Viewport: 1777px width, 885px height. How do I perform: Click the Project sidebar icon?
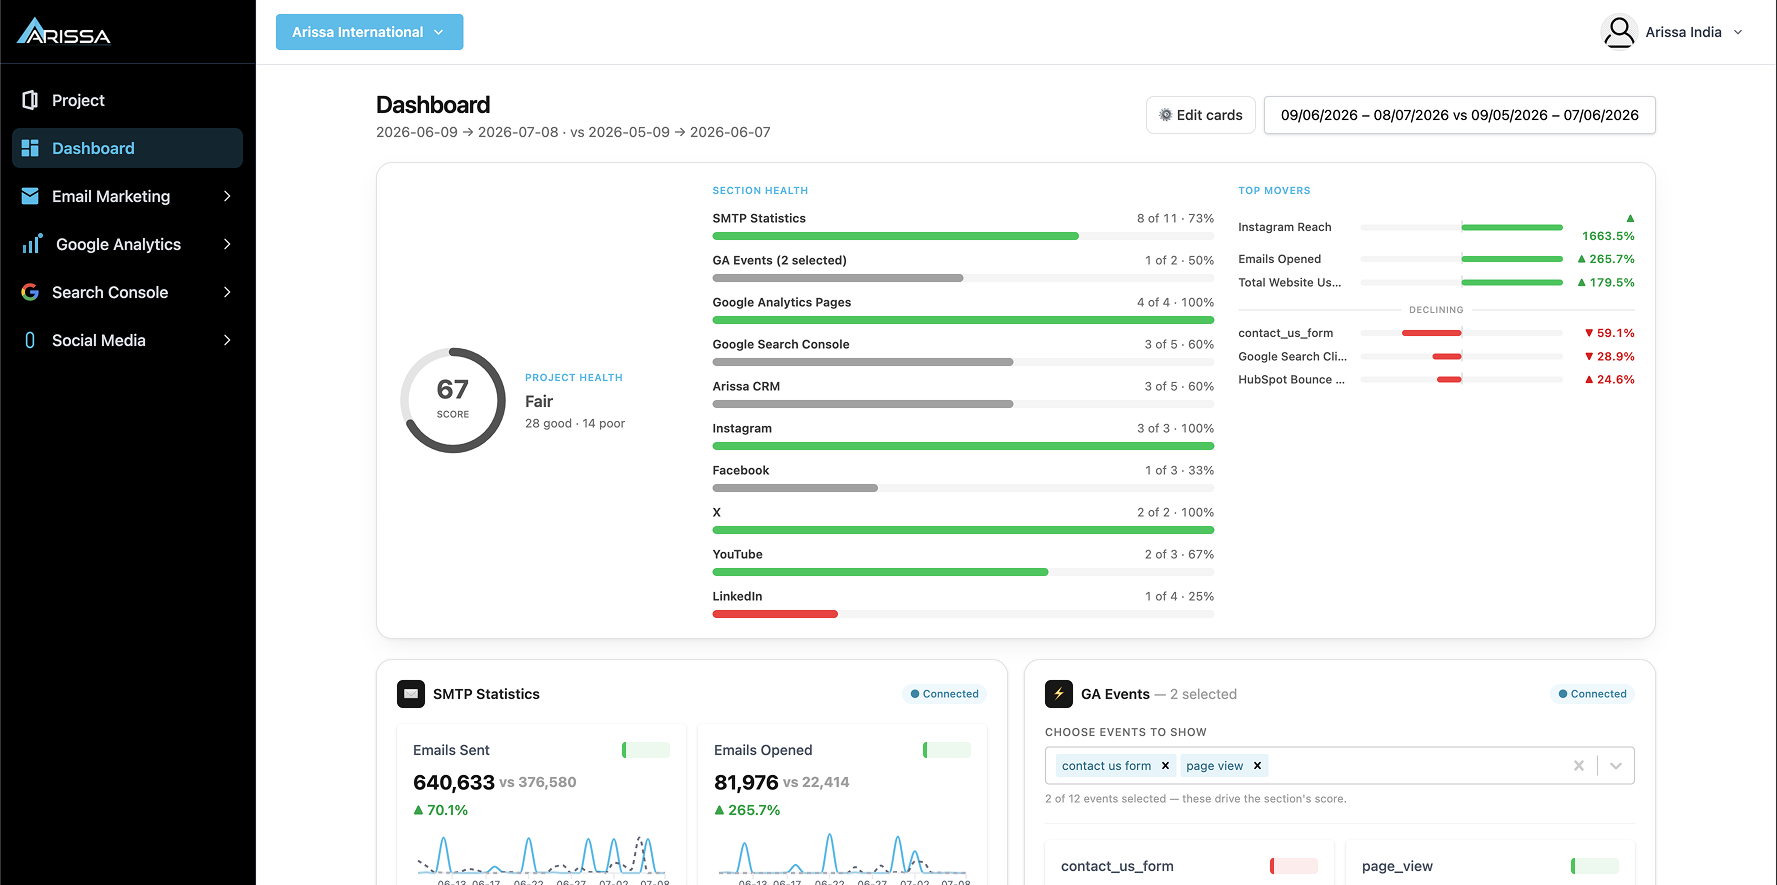[30, 100]
